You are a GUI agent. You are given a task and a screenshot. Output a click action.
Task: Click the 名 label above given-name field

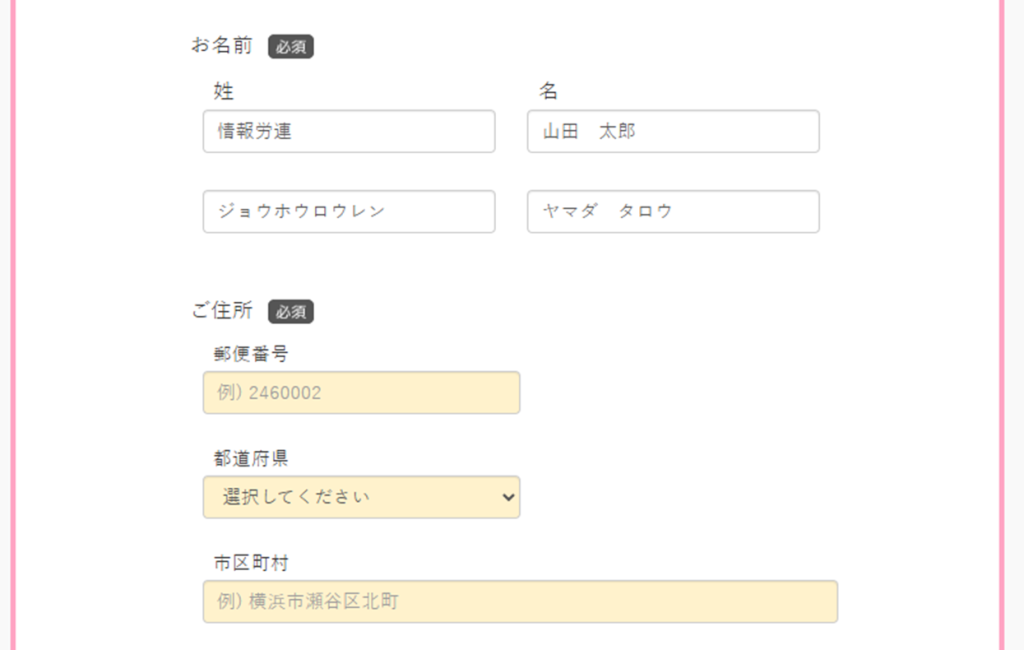548,91
